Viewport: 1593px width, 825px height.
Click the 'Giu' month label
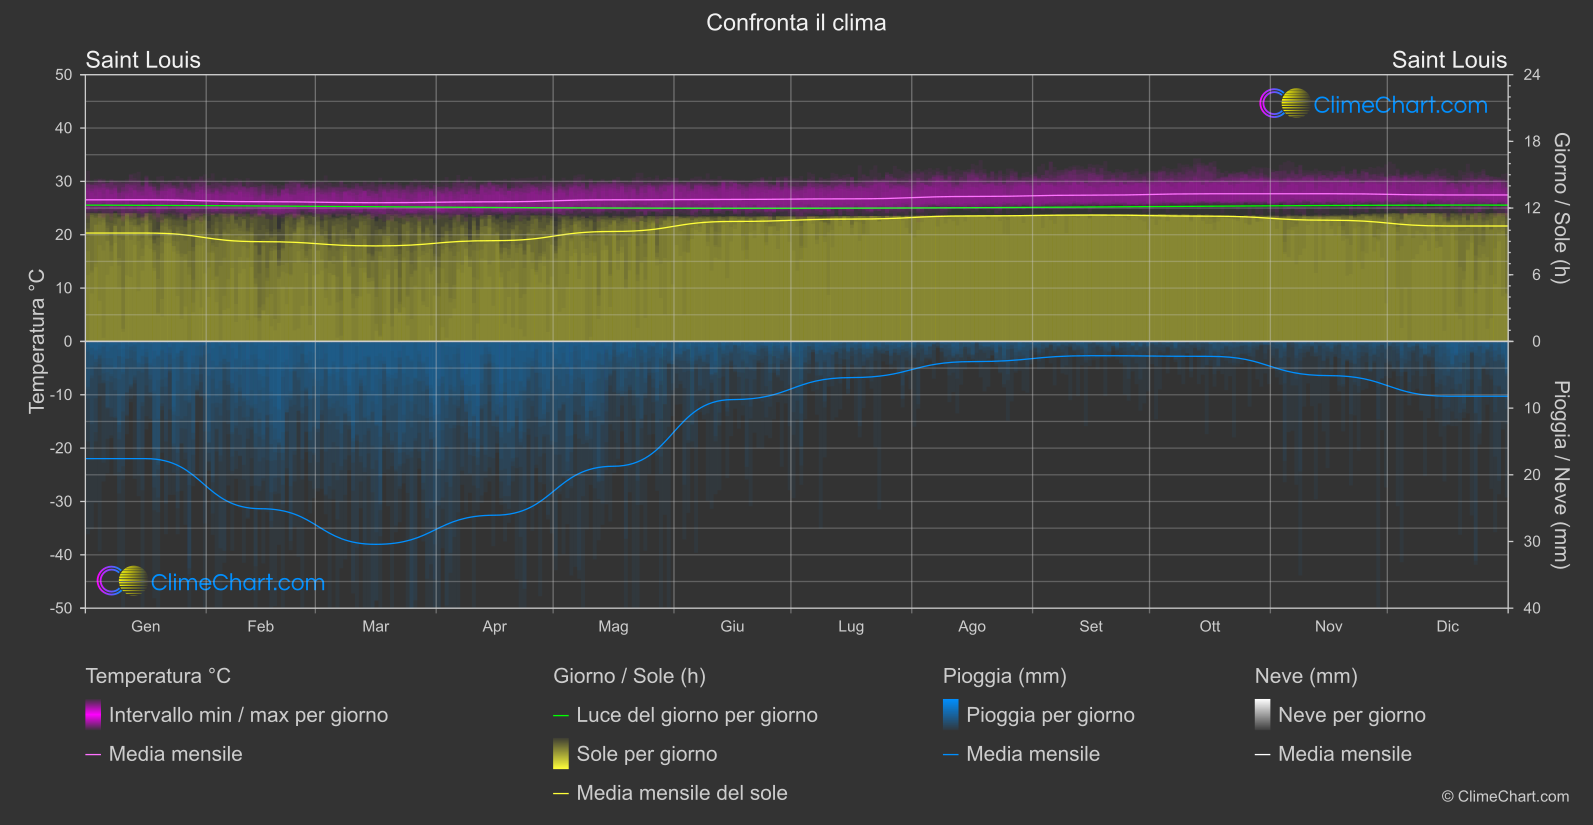click(x=732, y=626)
